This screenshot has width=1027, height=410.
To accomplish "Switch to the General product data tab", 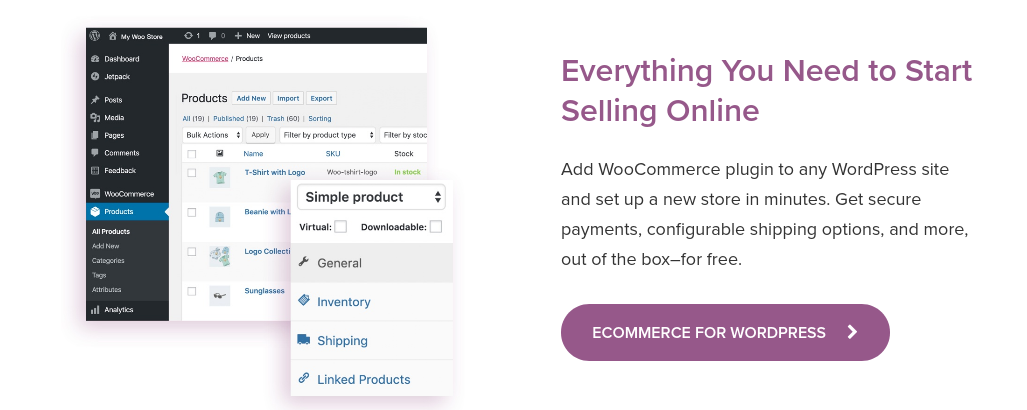I will click(x=372, y=263).
